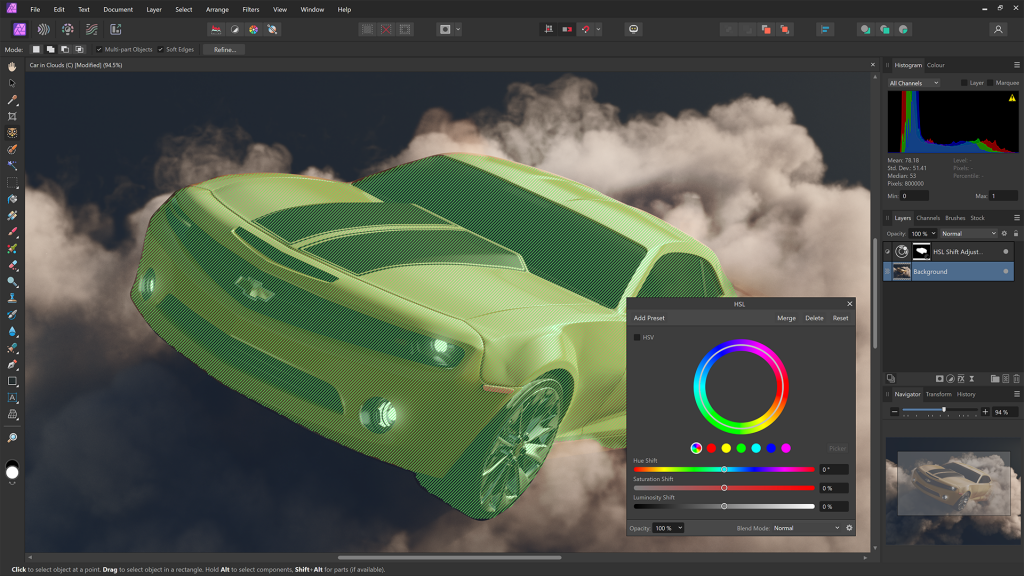Click the delete layer trash icon
The width and height of the screenshot is (1024, 576).
(1016, 378)
